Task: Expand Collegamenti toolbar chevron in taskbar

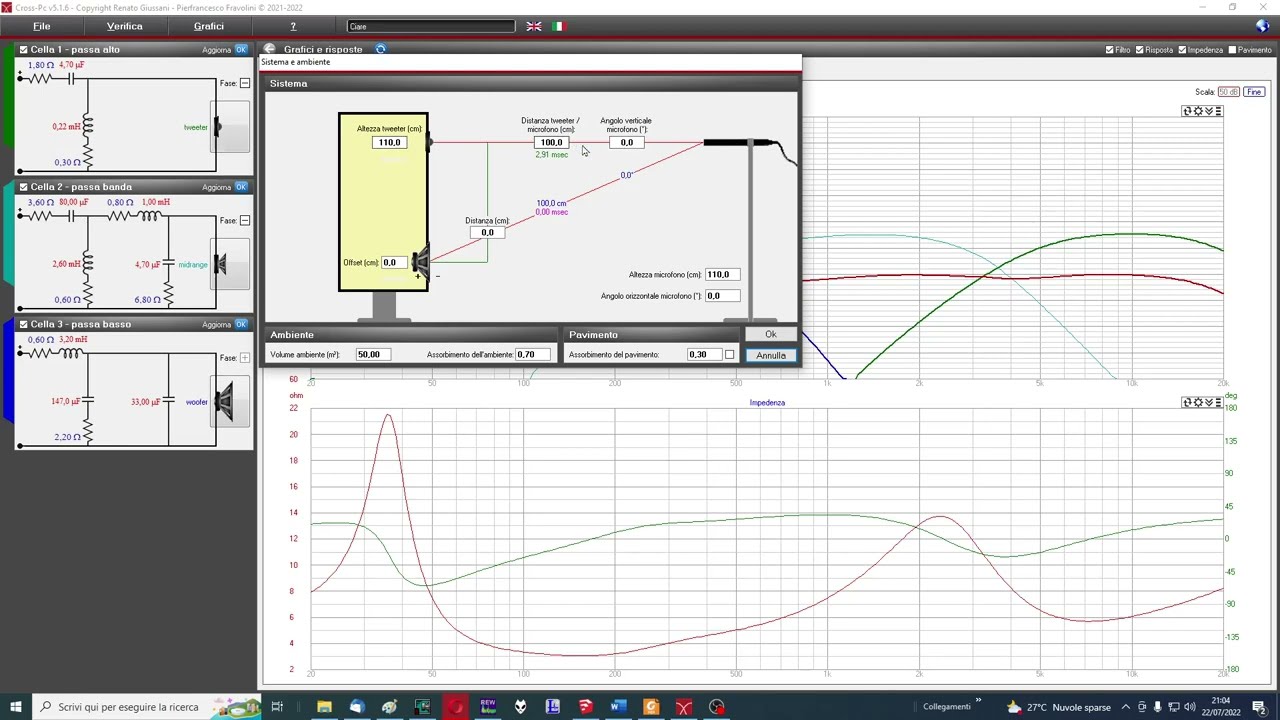Action: tap(978, 701)
